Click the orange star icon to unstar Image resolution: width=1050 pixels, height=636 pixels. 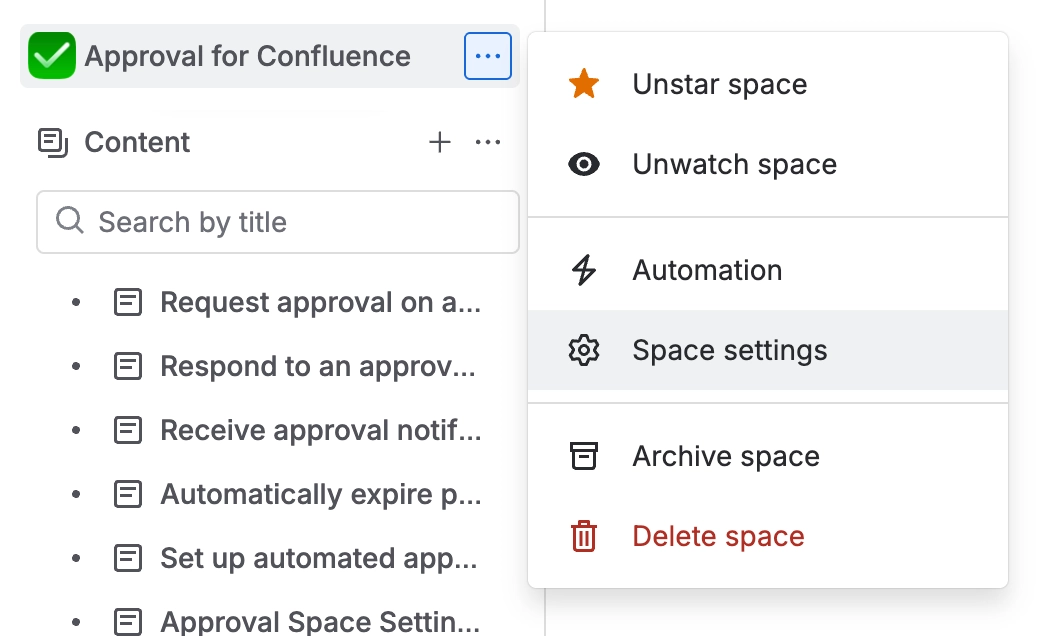(584, 84)
